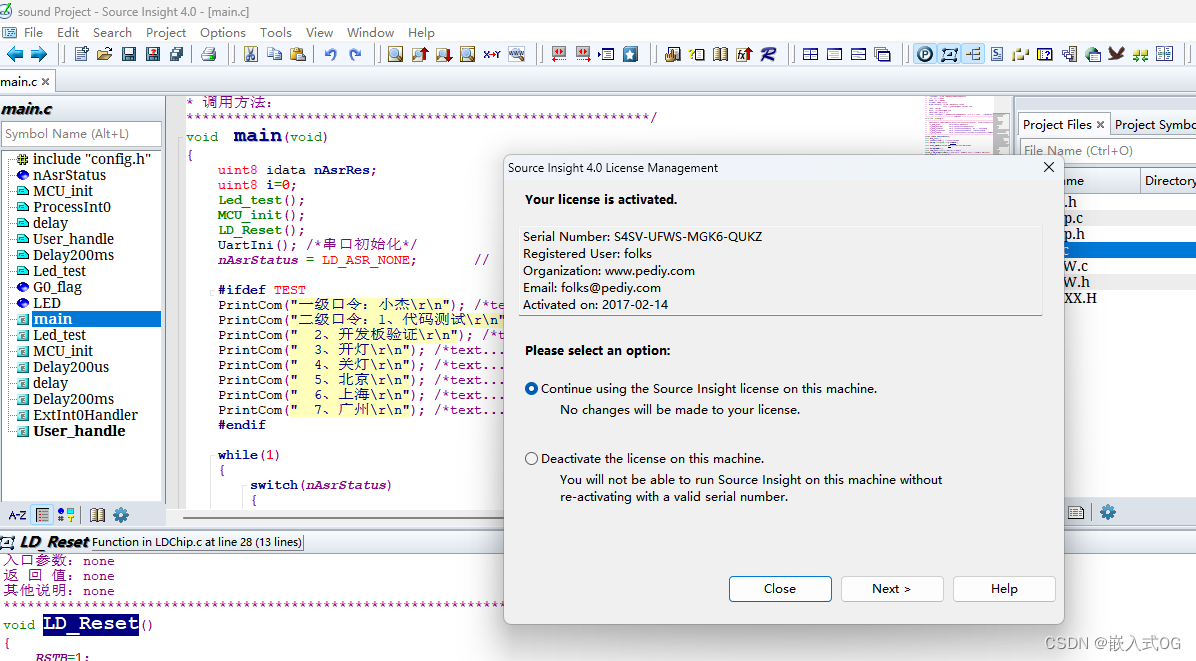This screenshot has height=661, width=1196.
Task: Click the A-Z sort symbols icon
Action: pyautogui.click(x=18, y=515)
